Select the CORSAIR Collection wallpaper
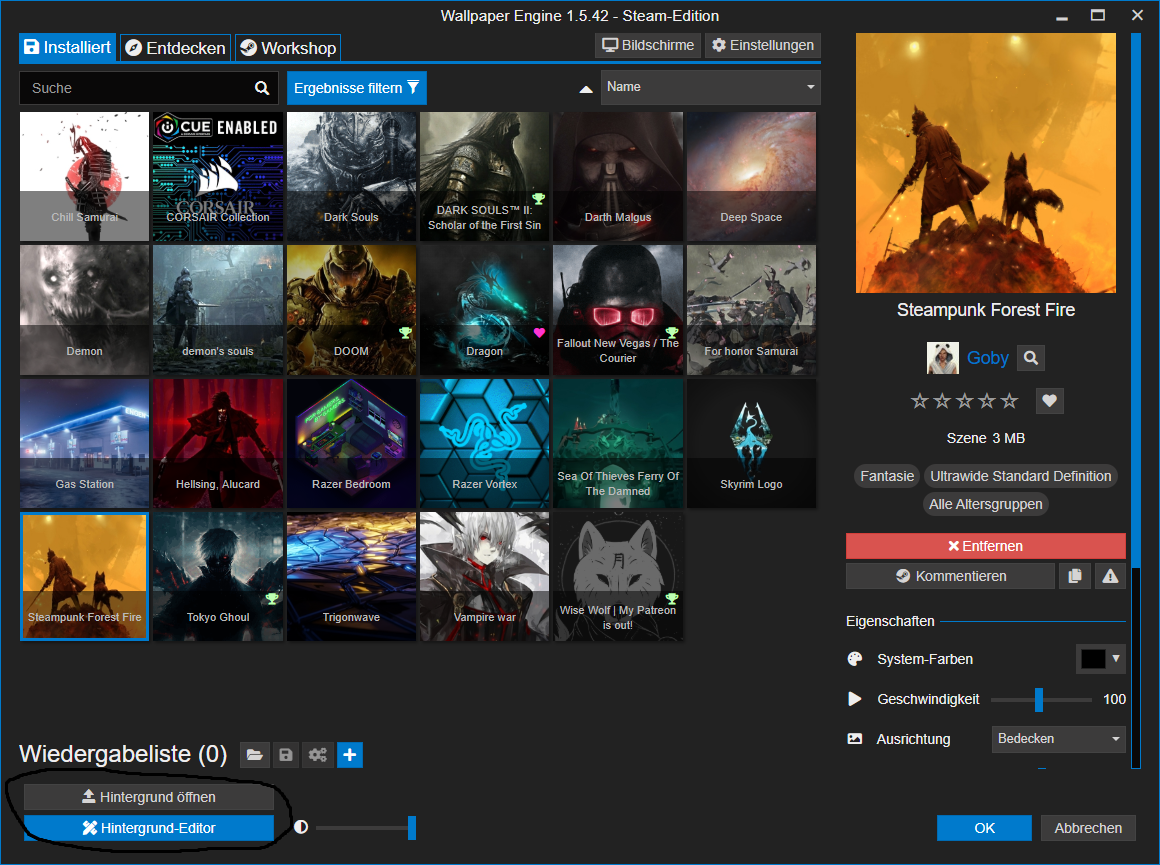 [218, 176]
